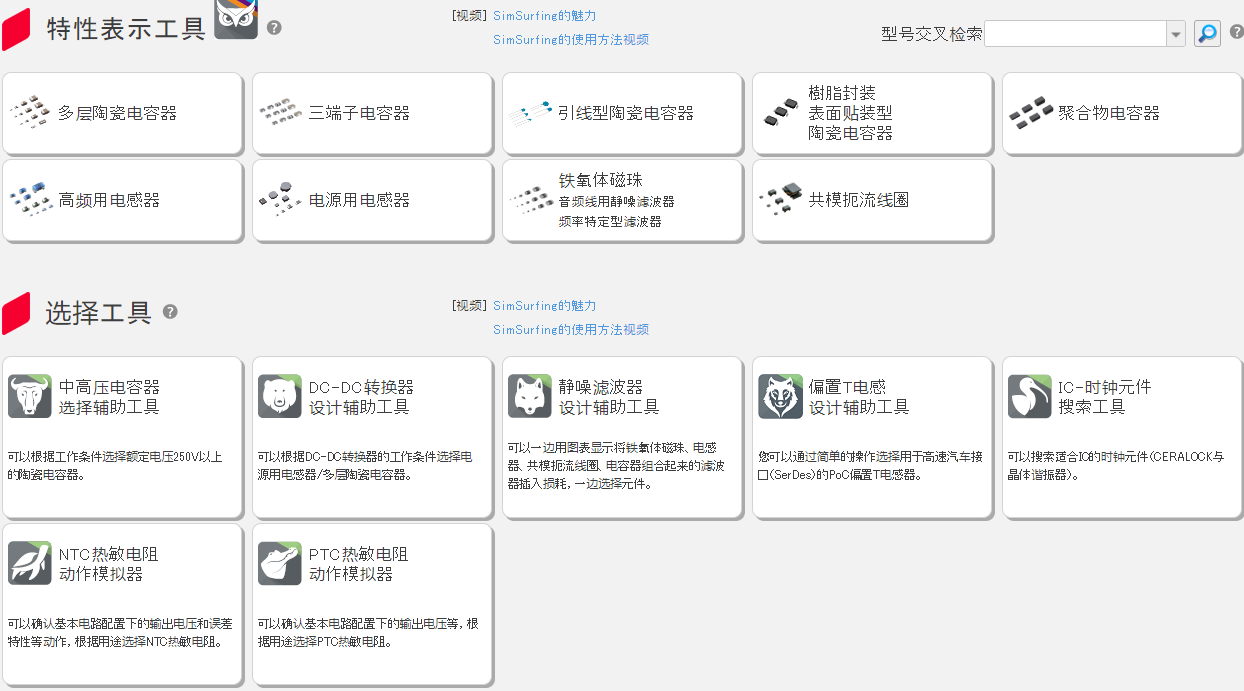Select the 聚合物电容器 category
This screenshot has width=1244, height=691.
(x=1120, y=112)
